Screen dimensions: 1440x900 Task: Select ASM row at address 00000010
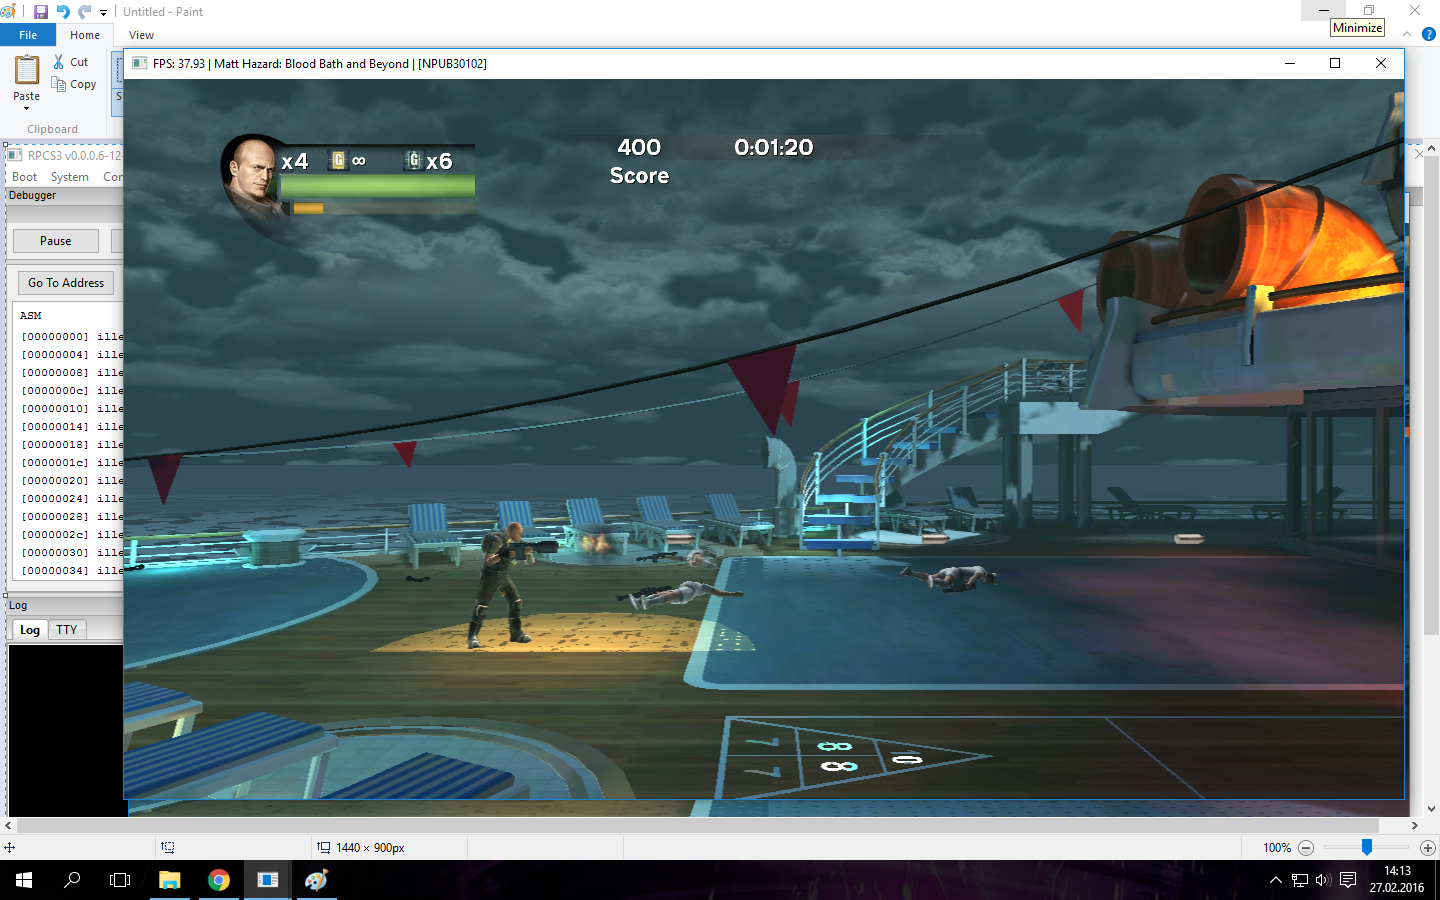(71, 409)
